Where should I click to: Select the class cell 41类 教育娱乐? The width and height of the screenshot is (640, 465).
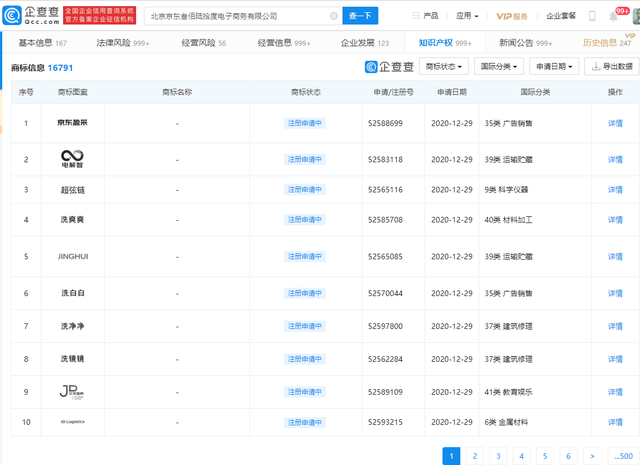509,392
